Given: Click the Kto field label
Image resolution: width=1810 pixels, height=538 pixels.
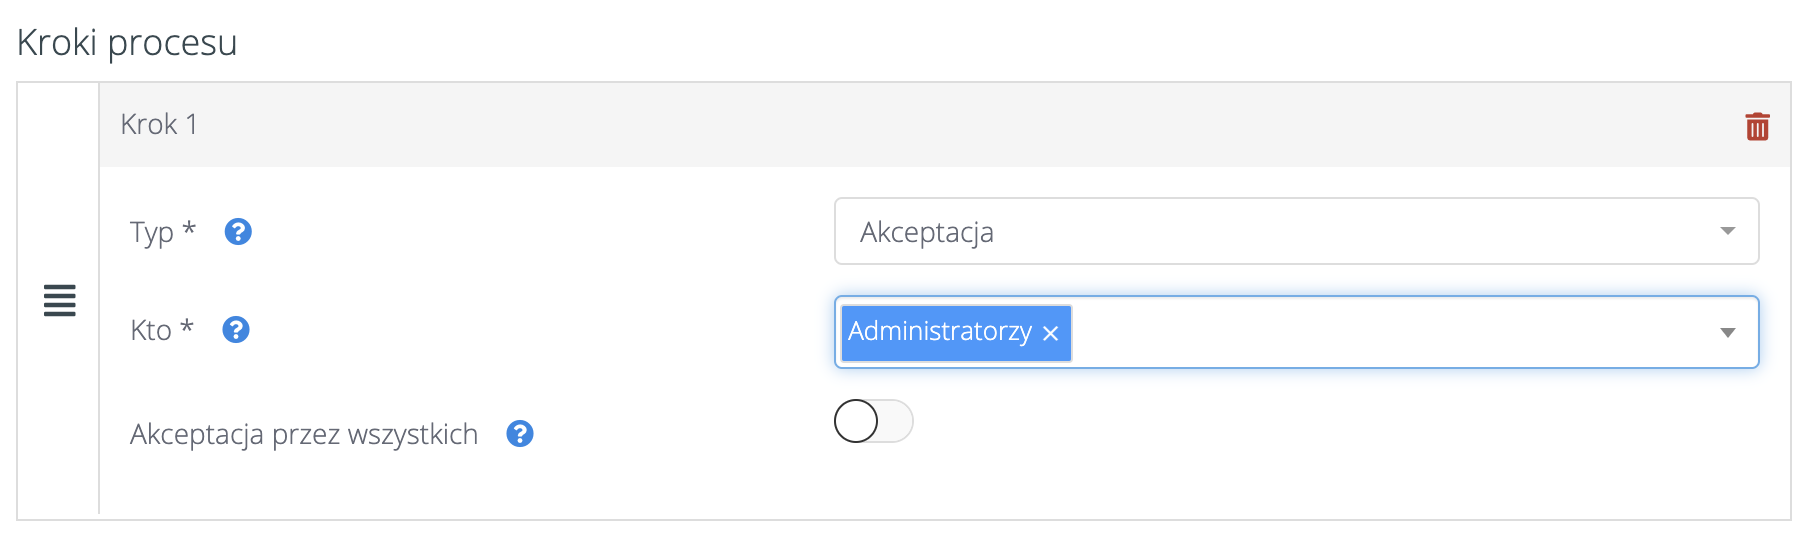Looking at the screenshot, I should click(x=151, y=330).
